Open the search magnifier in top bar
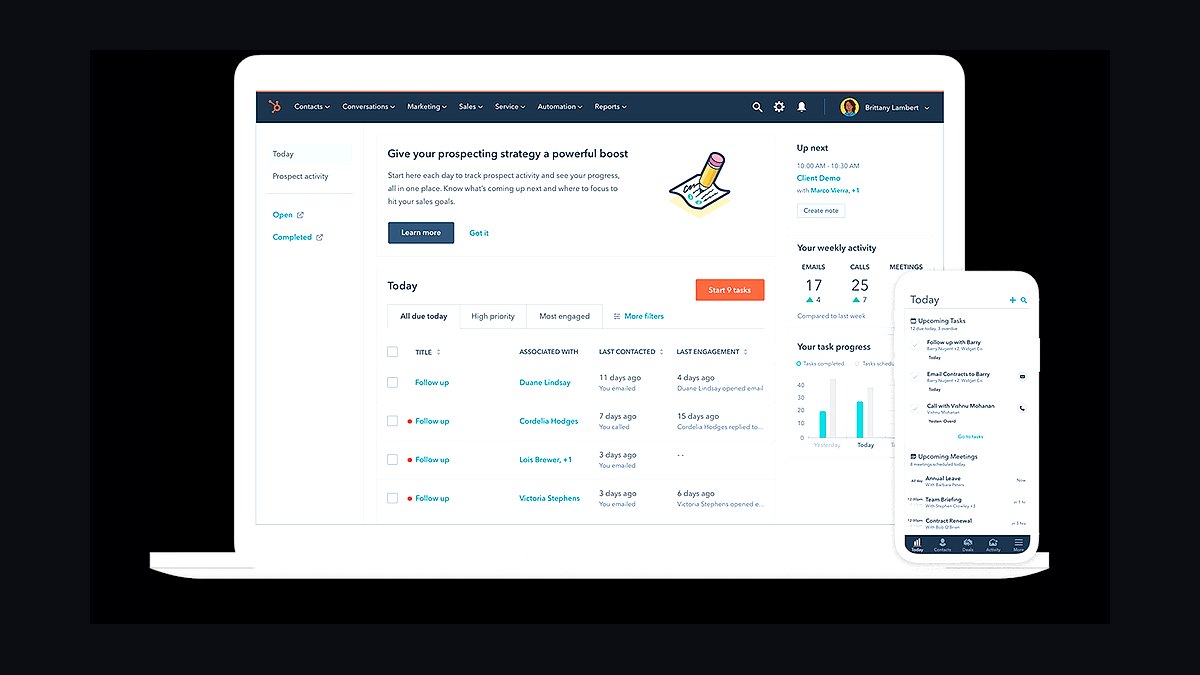Screen dimensions: 1200x675 click(x=757, y=107)
